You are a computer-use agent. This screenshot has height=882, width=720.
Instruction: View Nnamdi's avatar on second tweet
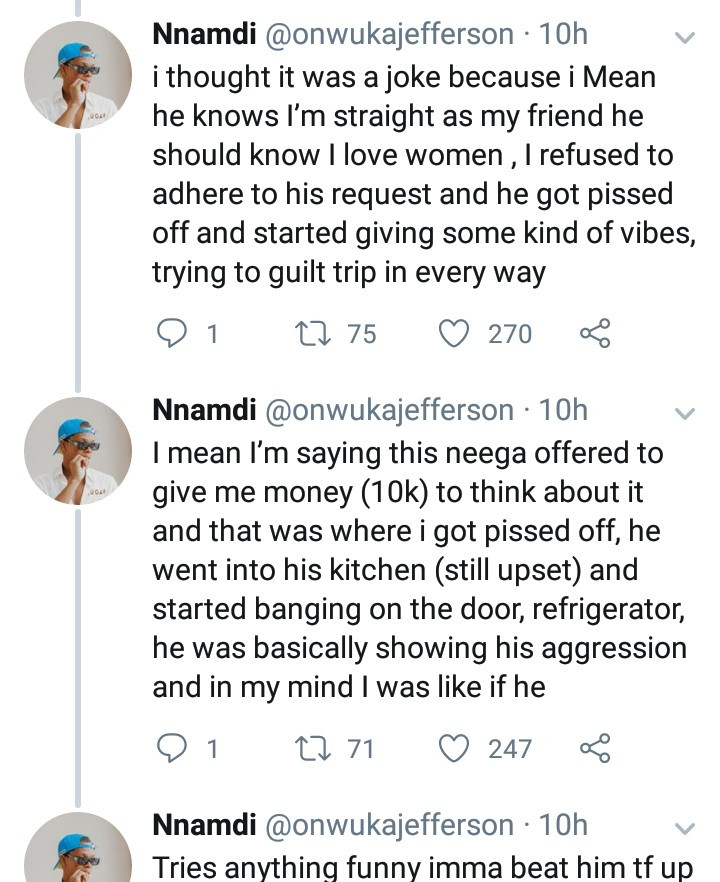click(78, 451)
